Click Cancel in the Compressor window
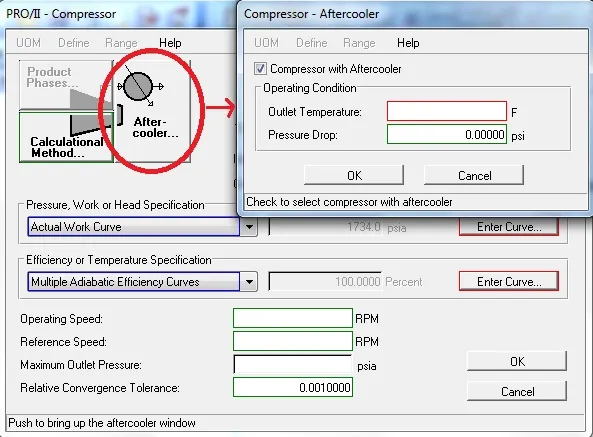Image resolution: width=593 pixels, height=437 pixels. pyautogui.click(x=517, y=391)
